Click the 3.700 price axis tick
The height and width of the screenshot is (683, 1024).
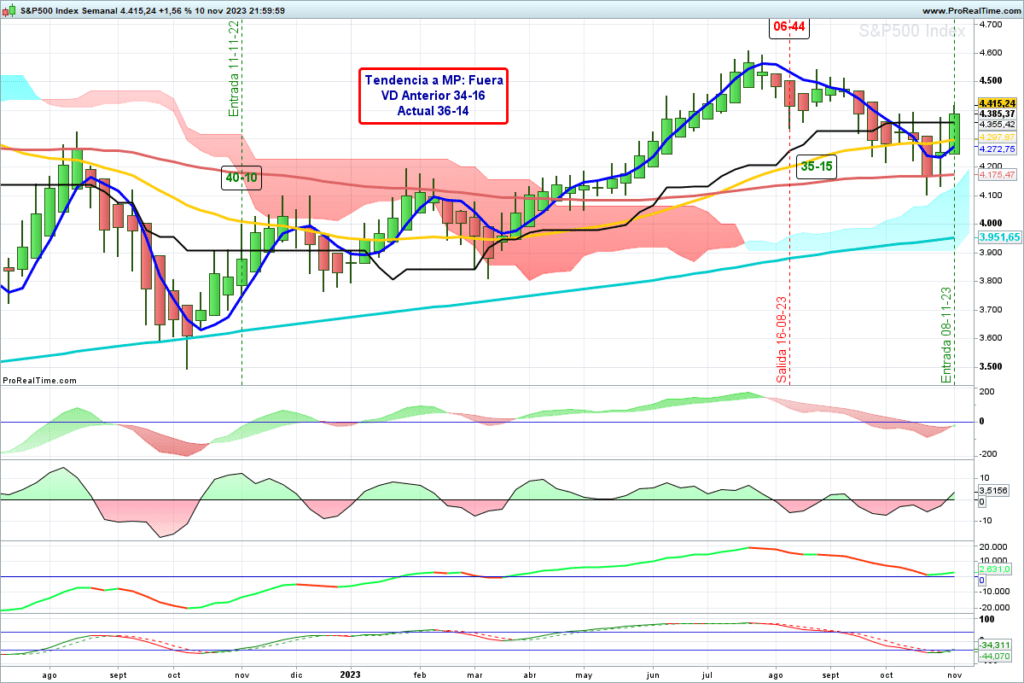coord(991,310)
